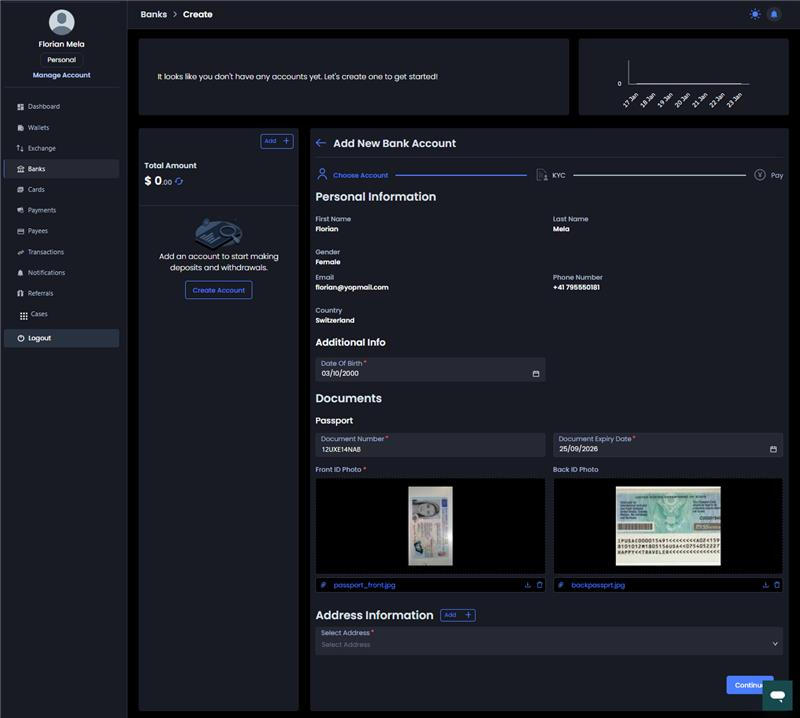Delete the passport_front.jpg attachment
800x718 pixels.
[x=539, y=585]
